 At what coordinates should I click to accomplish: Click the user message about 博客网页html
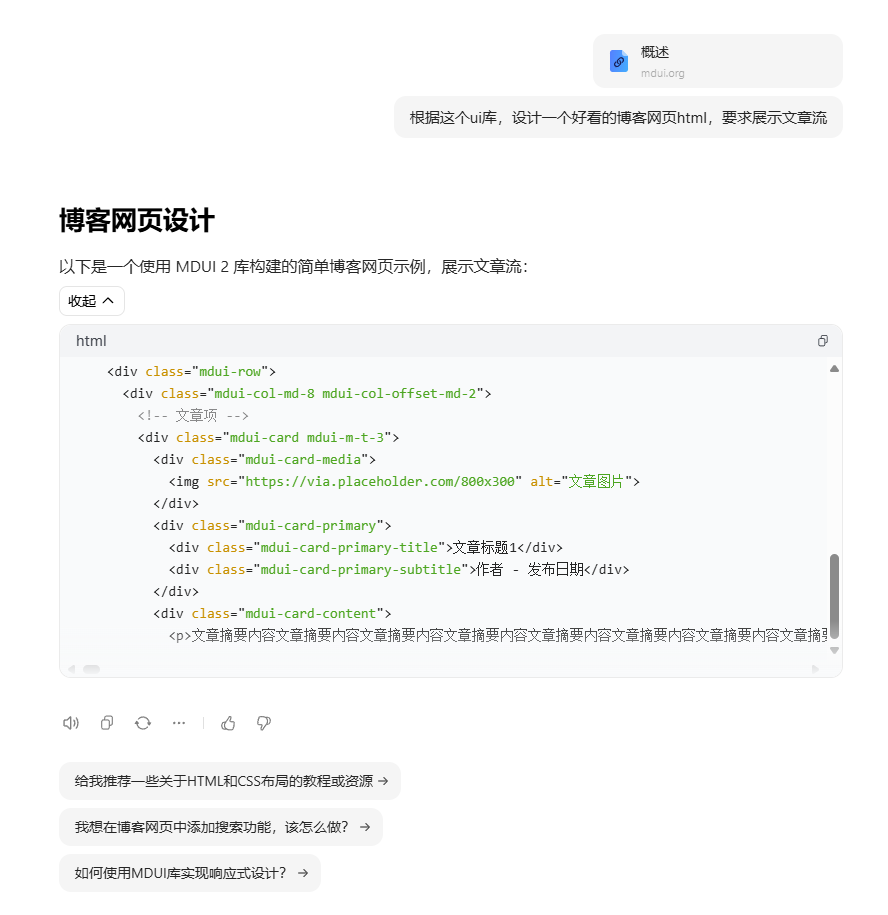tap(618, 117)
